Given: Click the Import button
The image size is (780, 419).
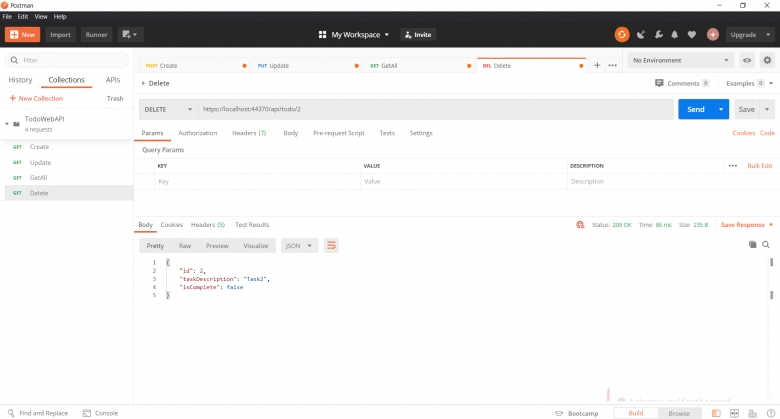Looking at the screenshot, I should point(60,34).
